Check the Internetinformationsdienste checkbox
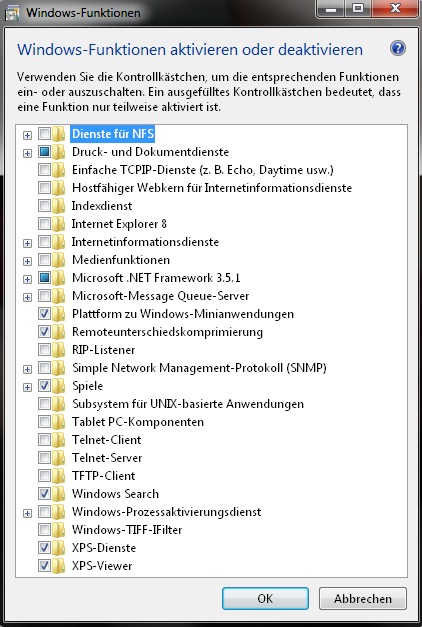 (44, 242)
